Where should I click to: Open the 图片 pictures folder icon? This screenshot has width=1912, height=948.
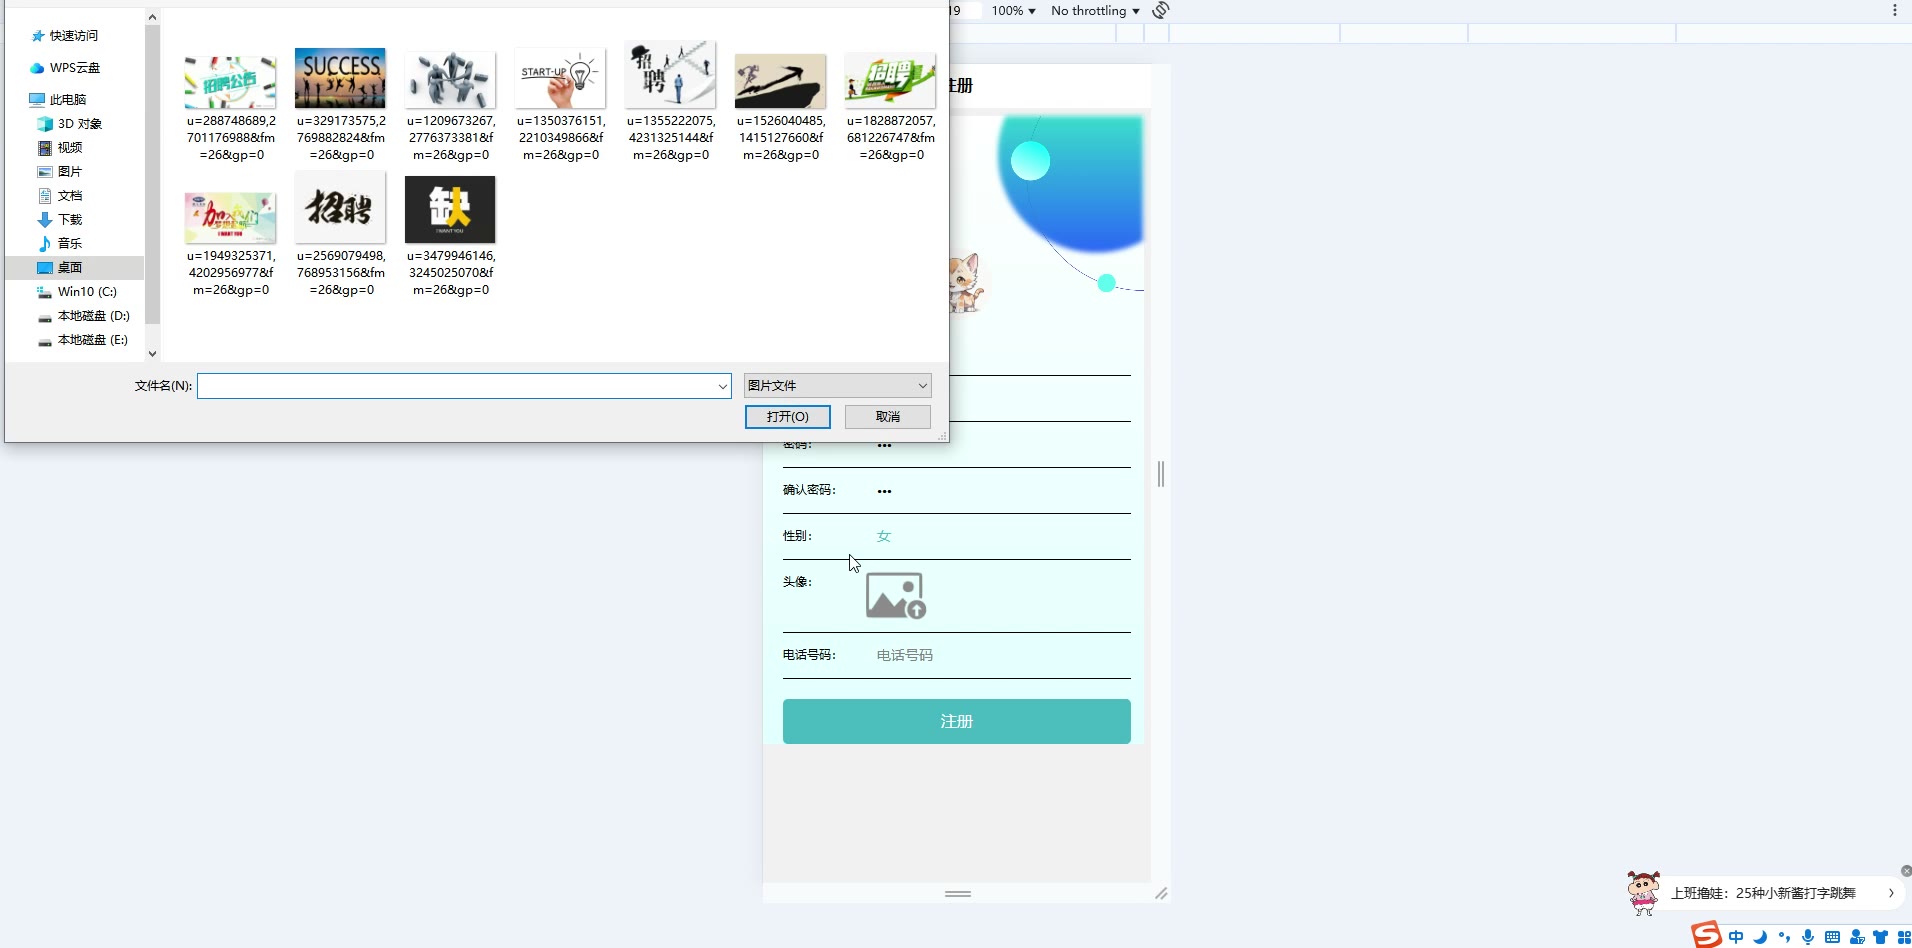[x=45, y=172]
